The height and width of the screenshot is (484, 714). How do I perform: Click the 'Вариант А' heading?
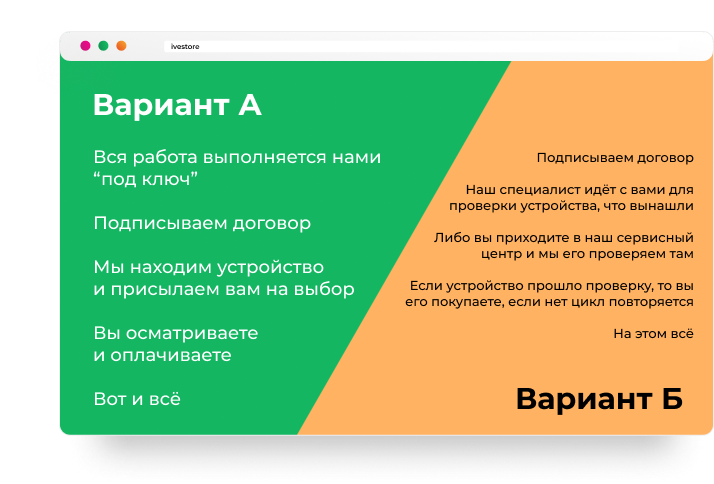177,105
